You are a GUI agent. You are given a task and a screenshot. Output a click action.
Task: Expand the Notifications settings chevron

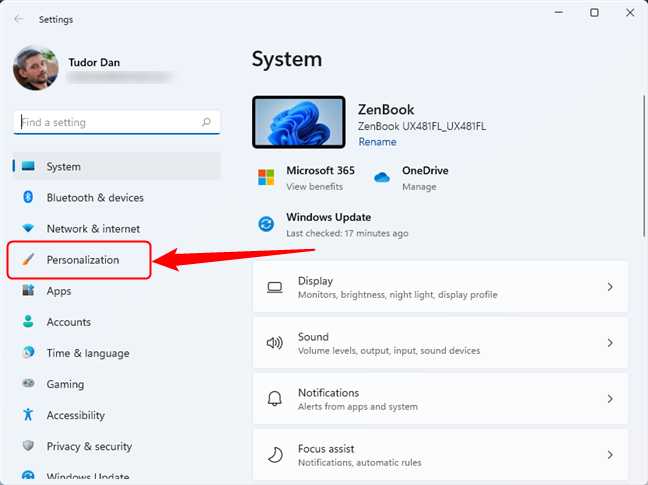coord(610,399)
